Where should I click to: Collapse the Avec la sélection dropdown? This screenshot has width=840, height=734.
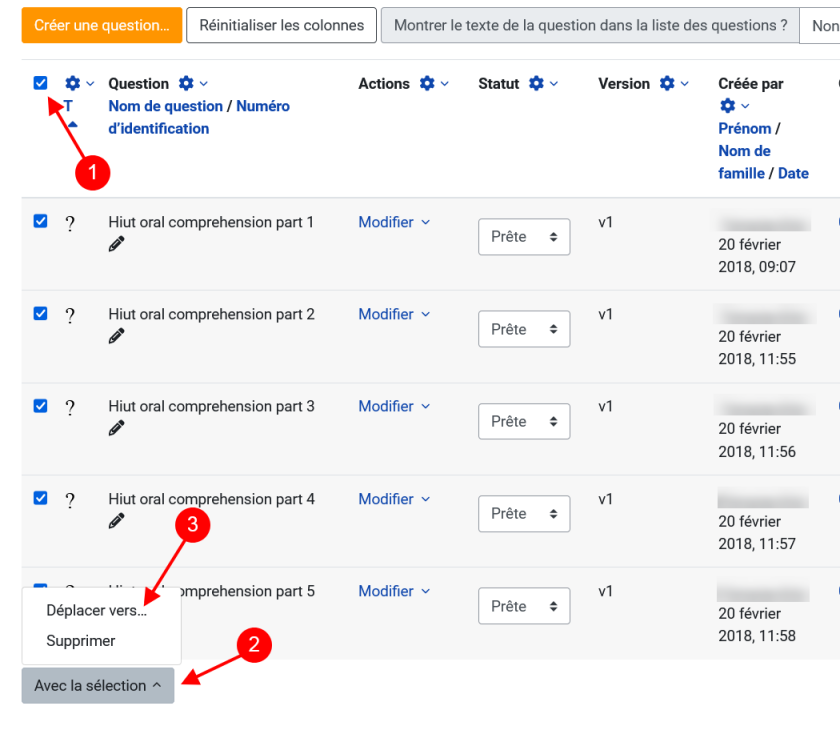98,686
